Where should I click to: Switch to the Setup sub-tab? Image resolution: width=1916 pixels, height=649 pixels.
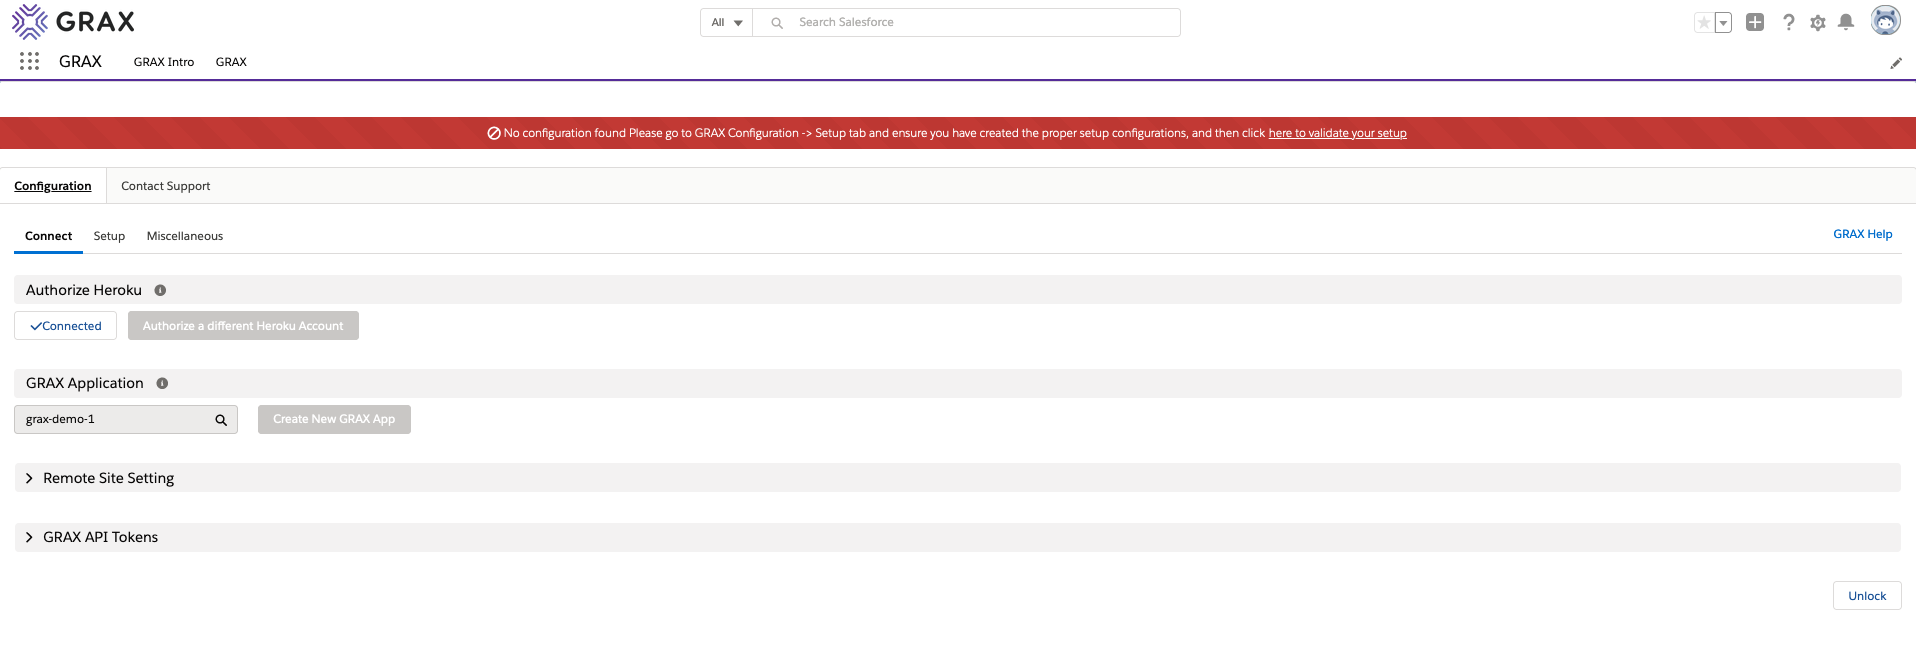point(109,236)
